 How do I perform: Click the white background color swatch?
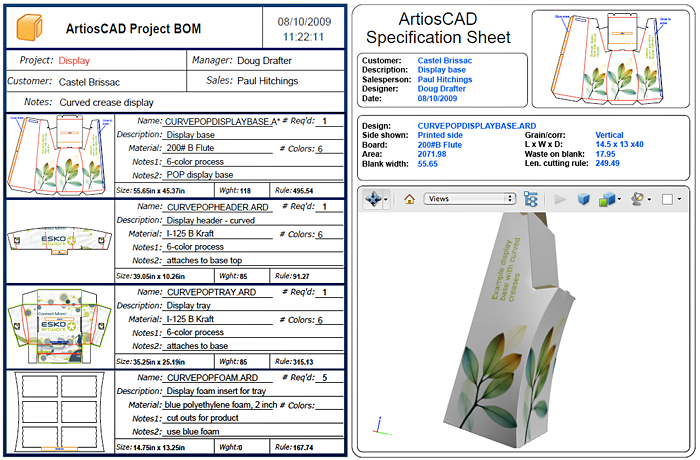coord(666,199)
